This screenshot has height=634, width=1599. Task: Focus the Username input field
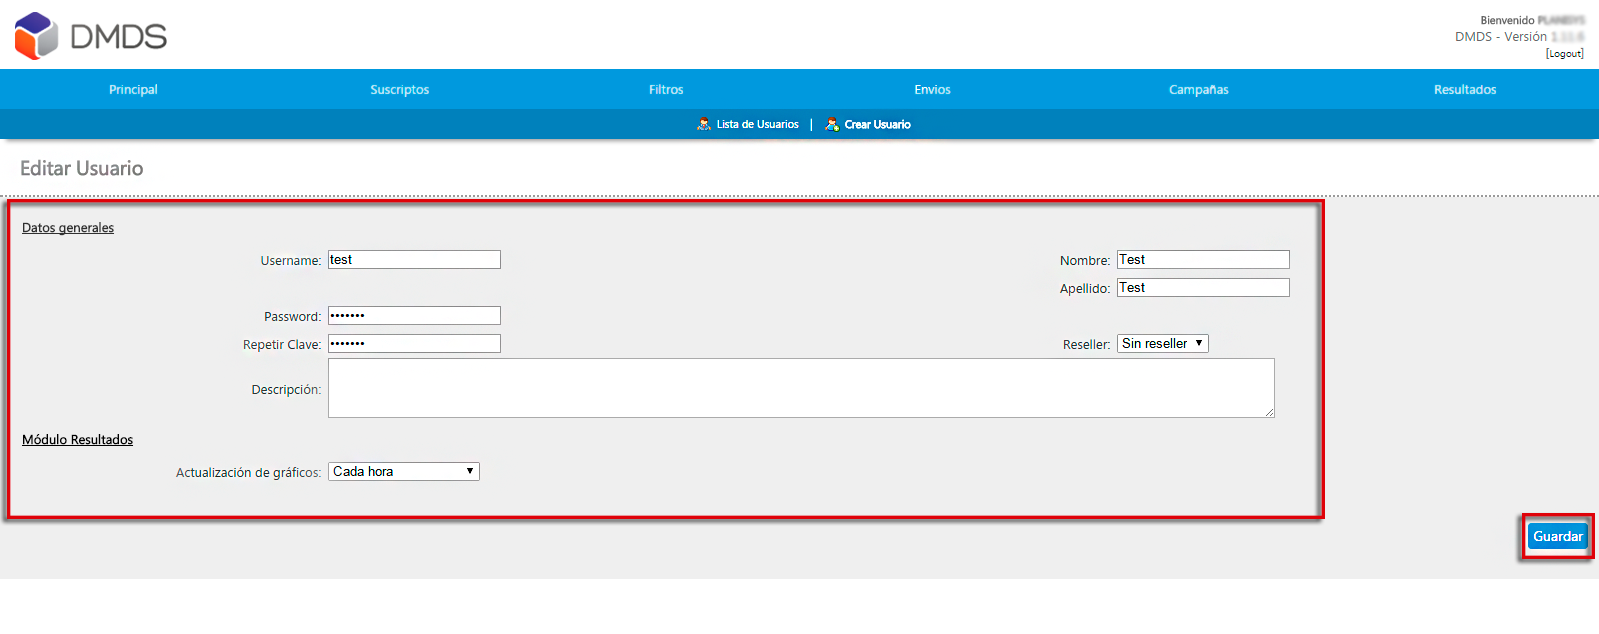(414, 259)
